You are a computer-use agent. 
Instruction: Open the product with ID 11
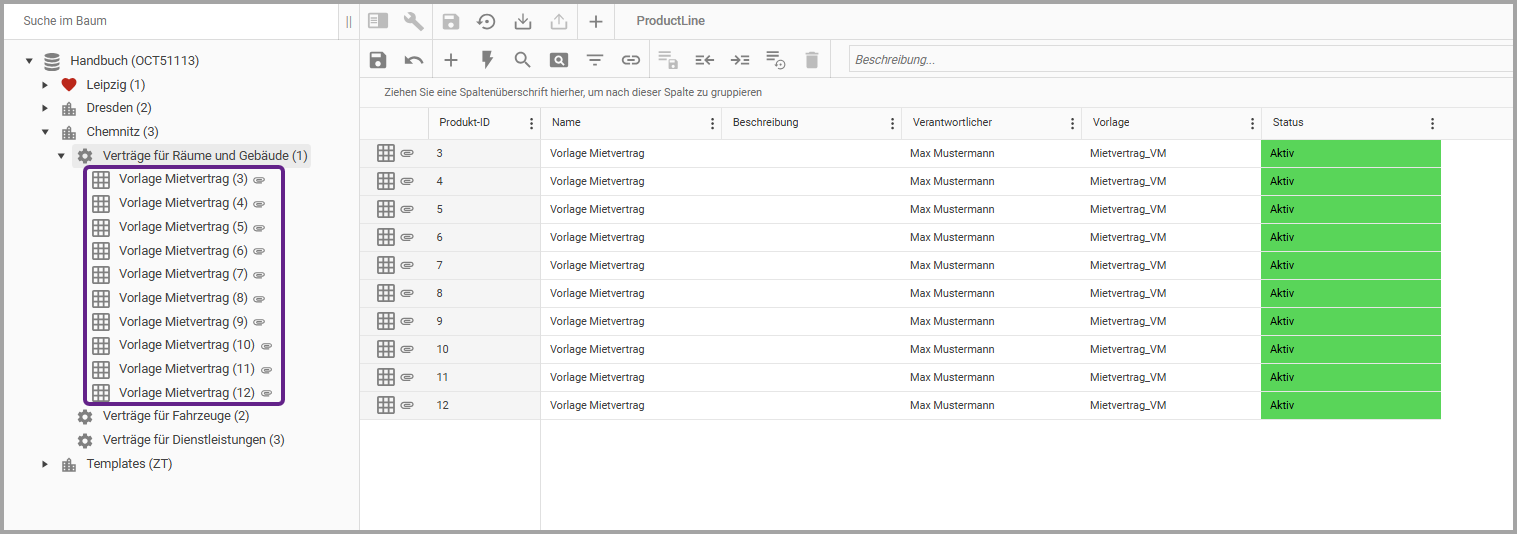(442, 377)
